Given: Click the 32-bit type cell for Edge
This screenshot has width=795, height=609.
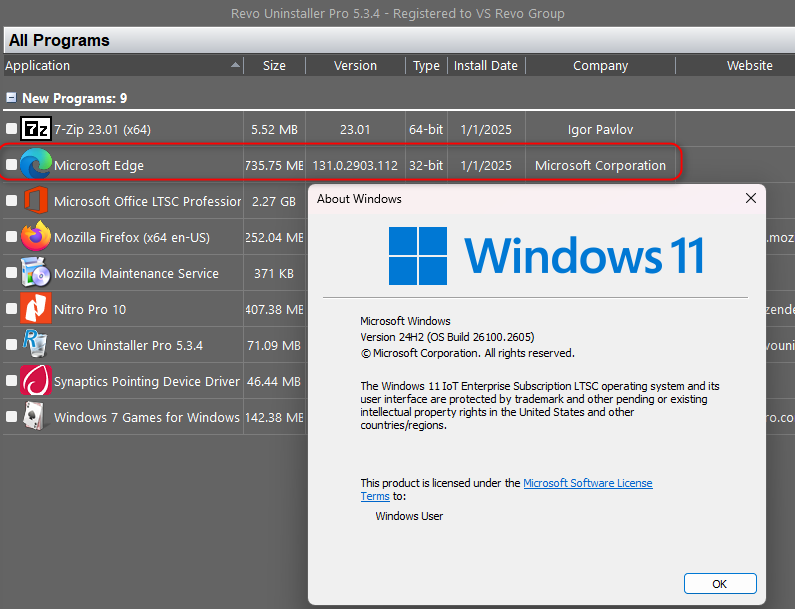Looking at the screenshot, I should click(x=426, y=165).
